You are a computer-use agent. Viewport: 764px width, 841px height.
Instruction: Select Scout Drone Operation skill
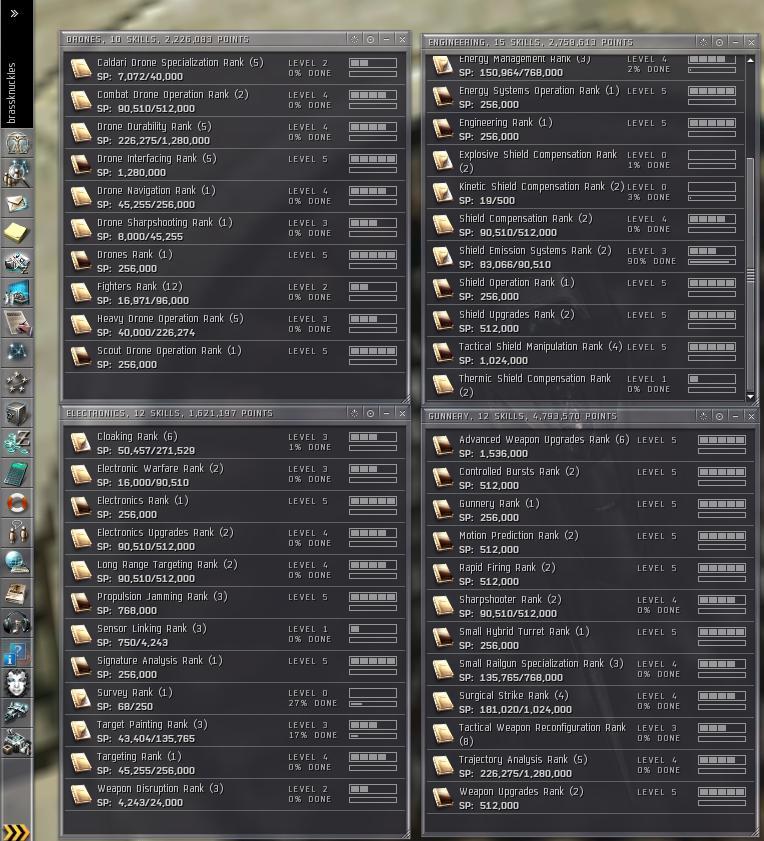click(234, 357)
